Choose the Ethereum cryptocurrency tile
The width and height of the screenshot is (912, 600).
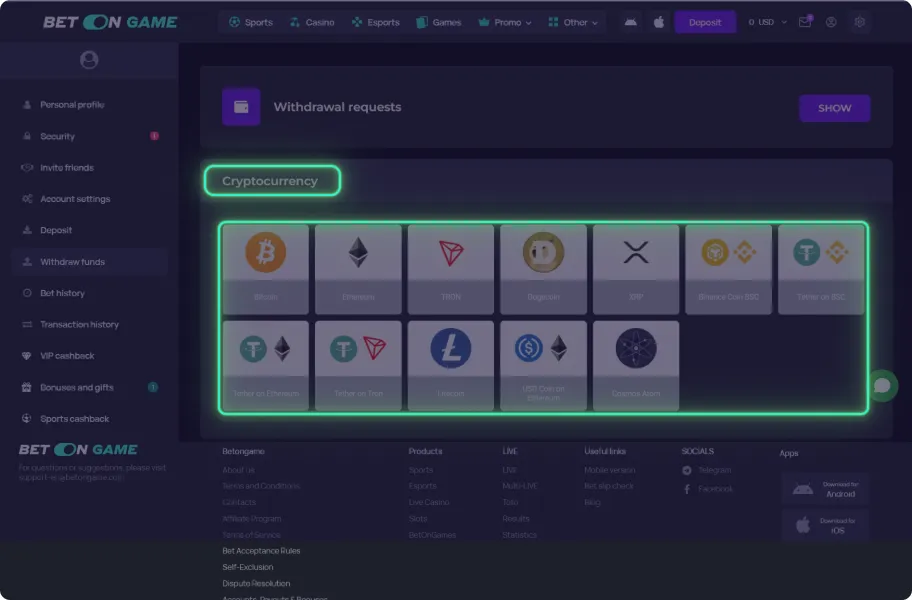[x=358, y=268]
